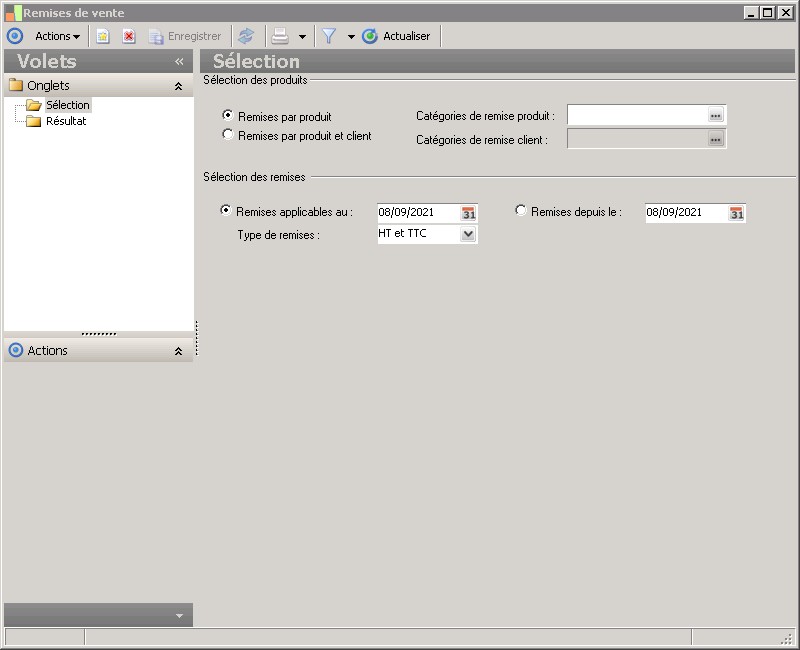
Task: Collapse the Volets panel with the double chevron
Action: (179, 62)
